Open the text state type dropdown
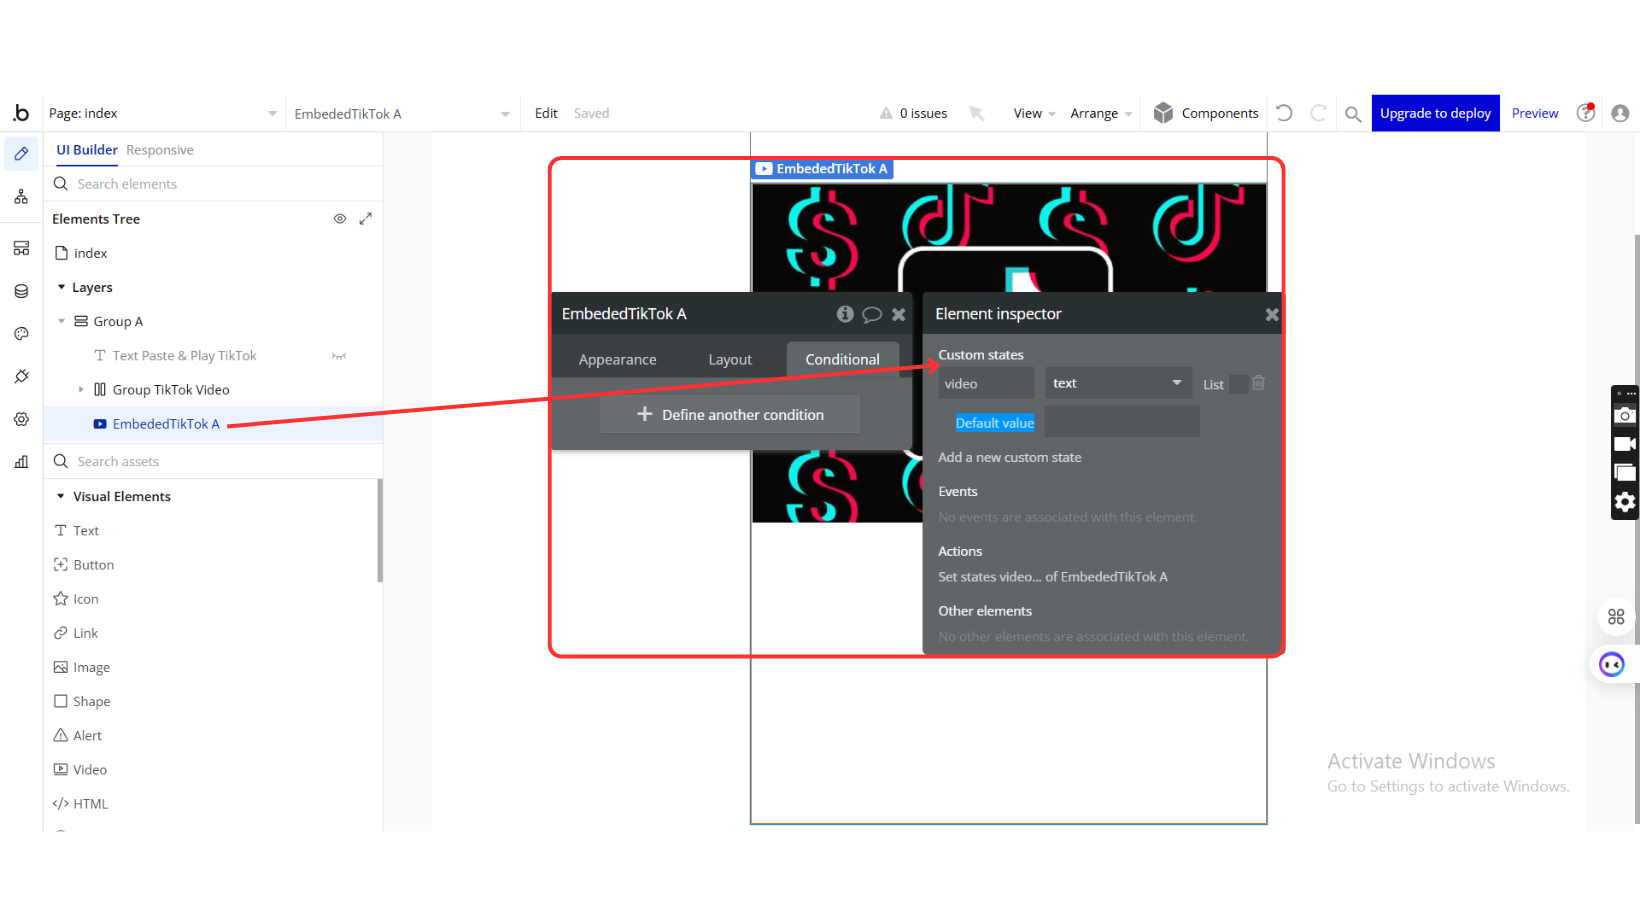 (1118, 383)
